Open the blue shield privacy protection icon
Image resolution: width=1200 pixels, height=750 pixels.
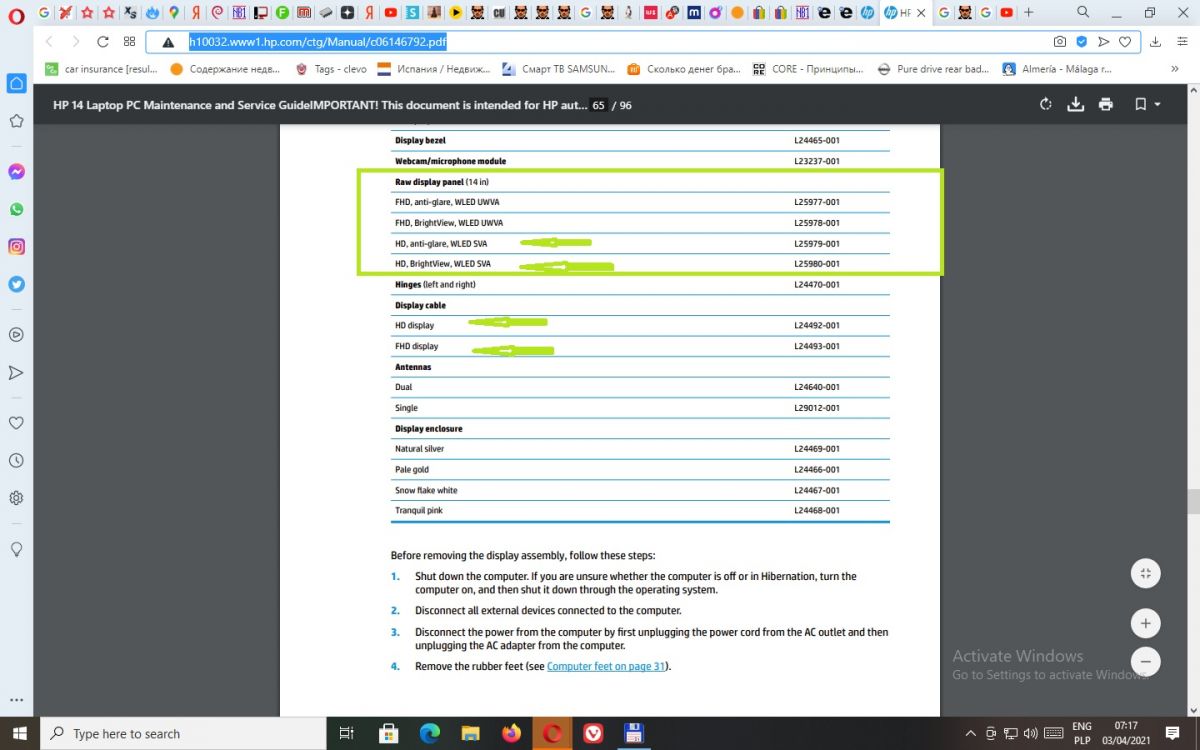tap(1082, 42)
